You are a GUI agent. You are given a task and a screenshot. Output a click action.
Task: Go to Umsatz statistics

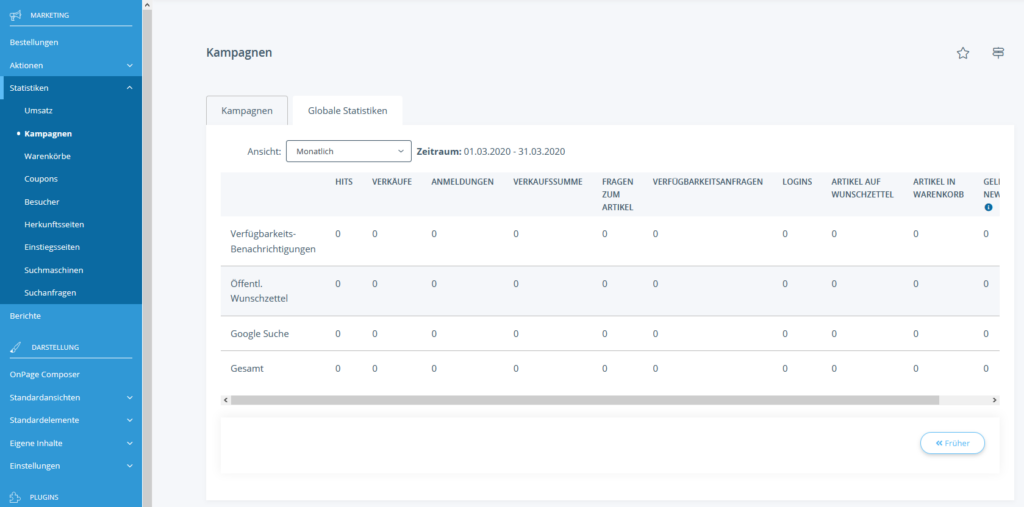[40, 110]
